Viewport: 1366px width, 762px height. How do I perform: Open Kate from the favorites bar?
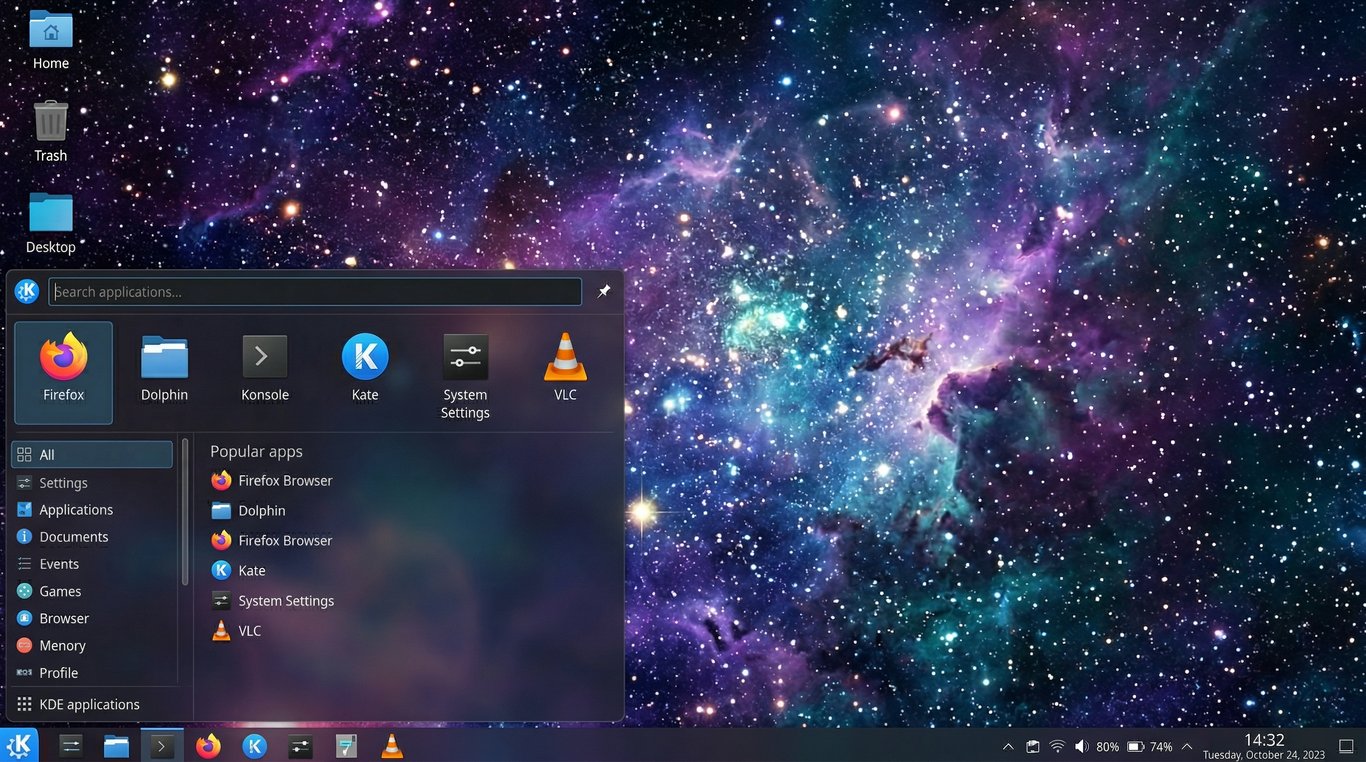(364, 365)
